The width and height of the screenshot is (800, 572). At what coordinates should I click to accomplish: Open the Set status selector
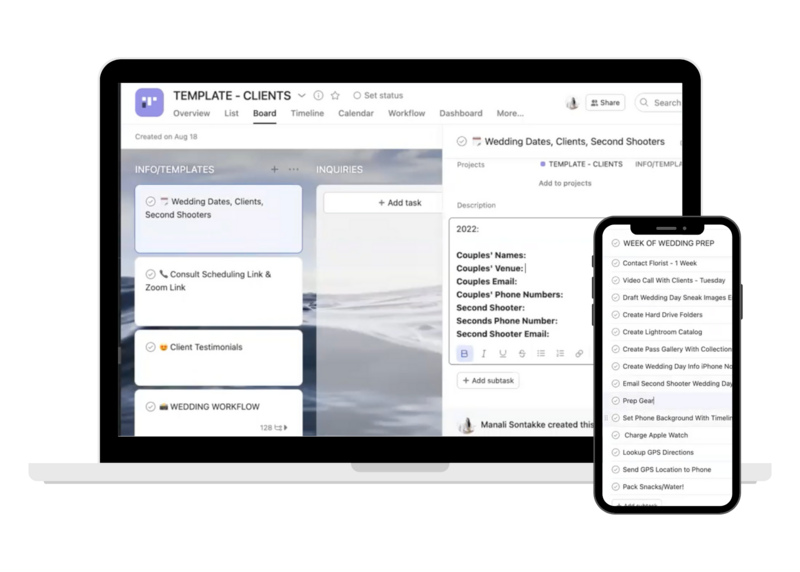378,95
